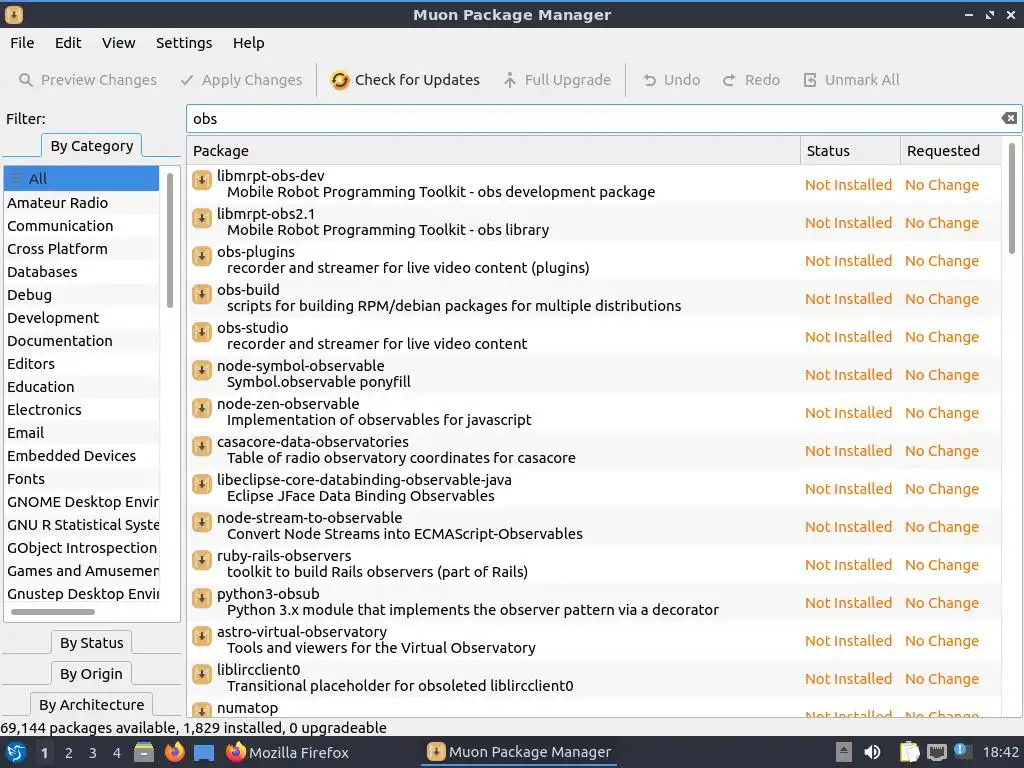The height and width of the screenshot is (768, 1024).
Task: Switch to the By Architecture filter tab
Action: click(x=91, y=705)
